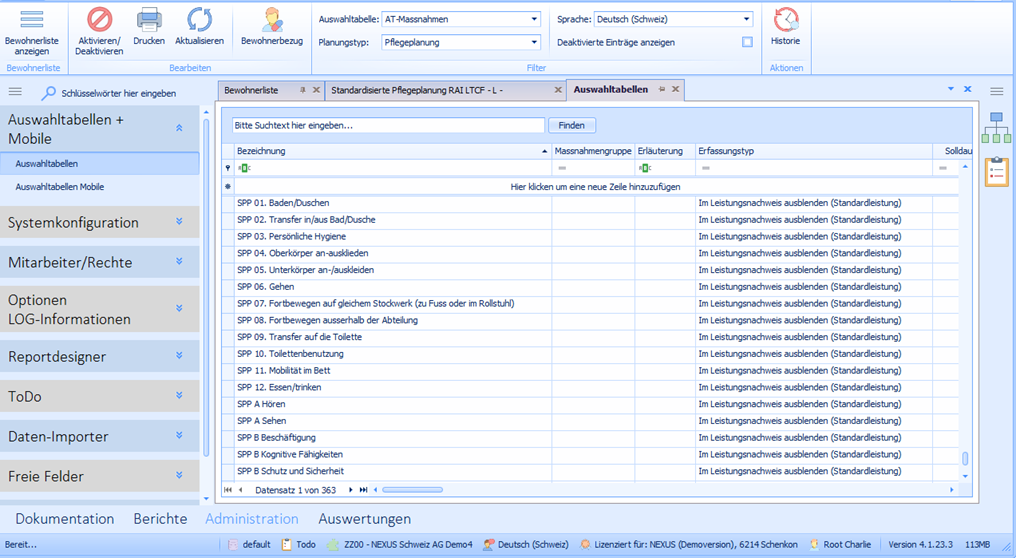Expand the Mitarbeiter/Rechte section
The width and height of the screenshot is (1016, 558).
[x=100, y=262]
